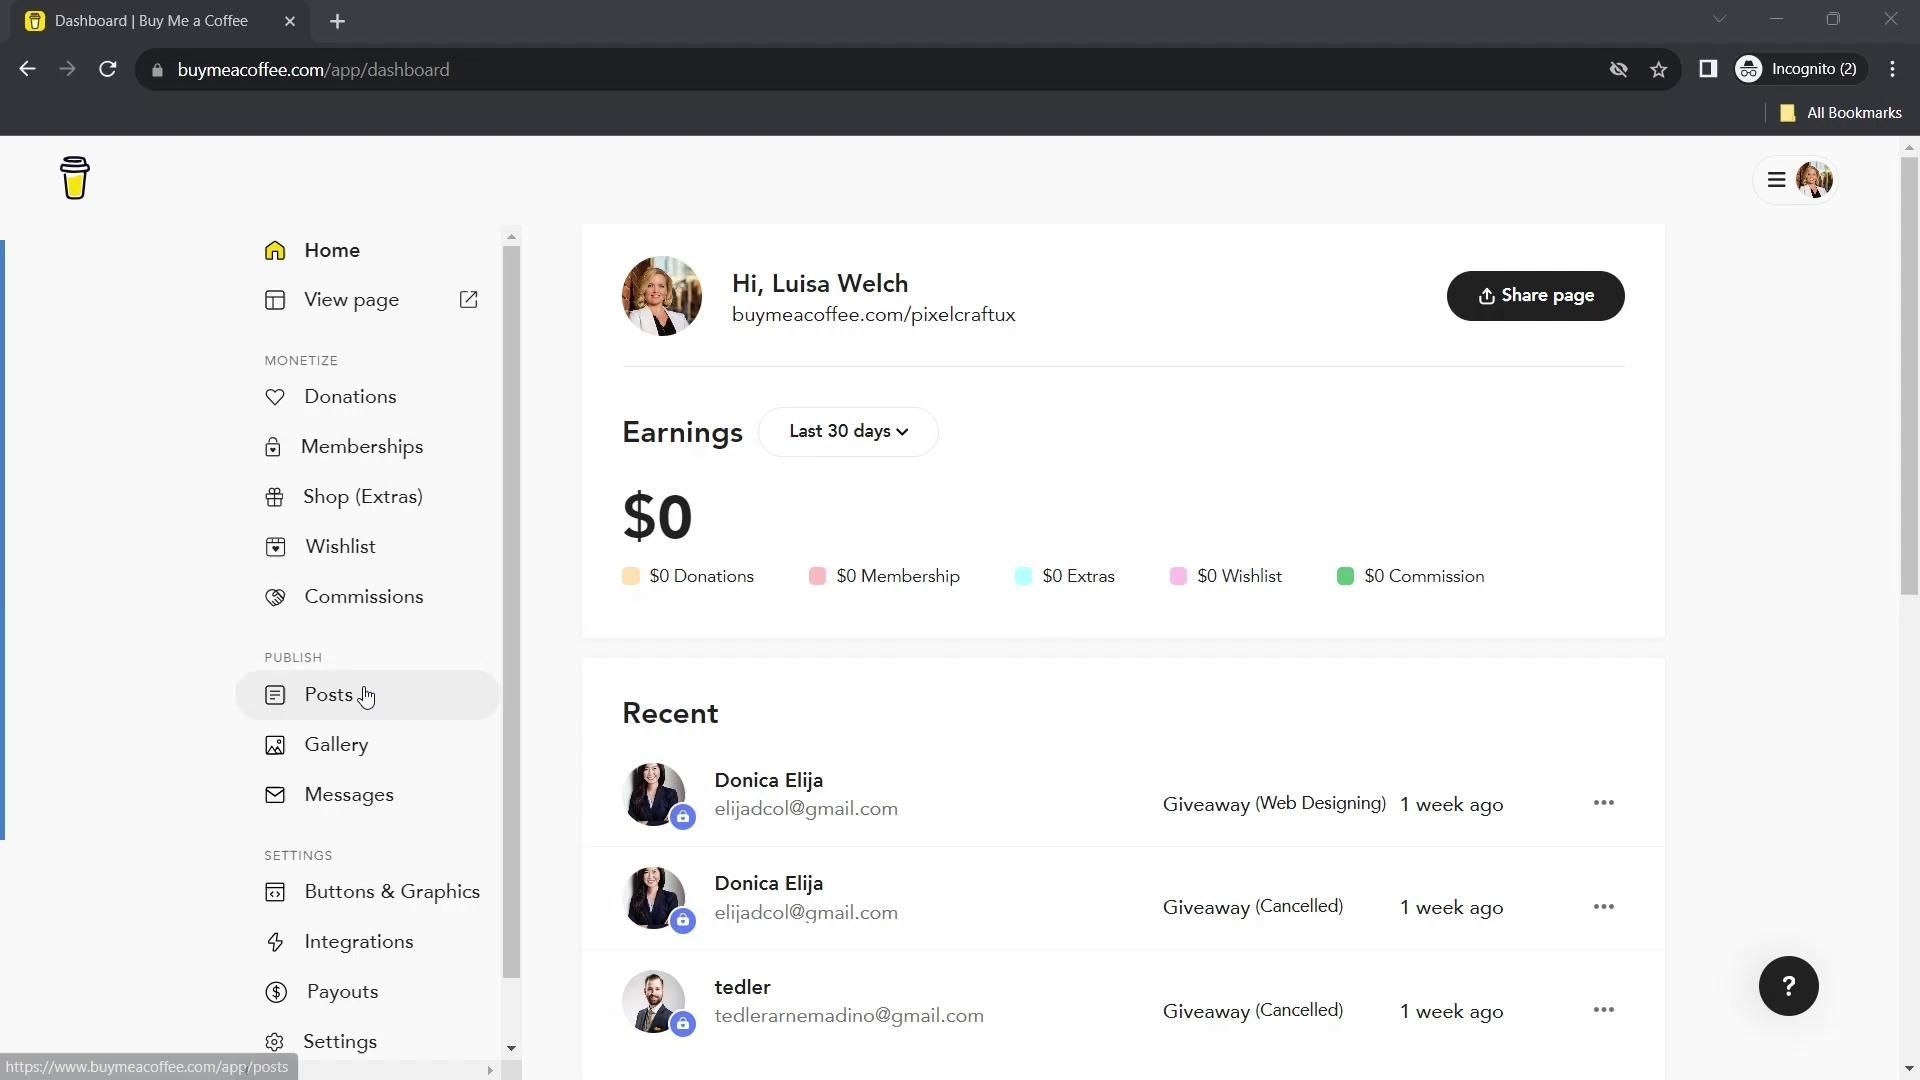The height and width of the screenshot is (1080, 1920).
Task: Click the Messages envelope icon
Action: click(x=275, y=795)
